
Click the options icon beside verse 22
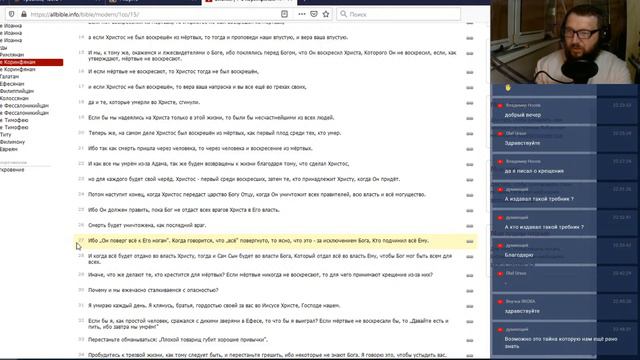[470, 164]
